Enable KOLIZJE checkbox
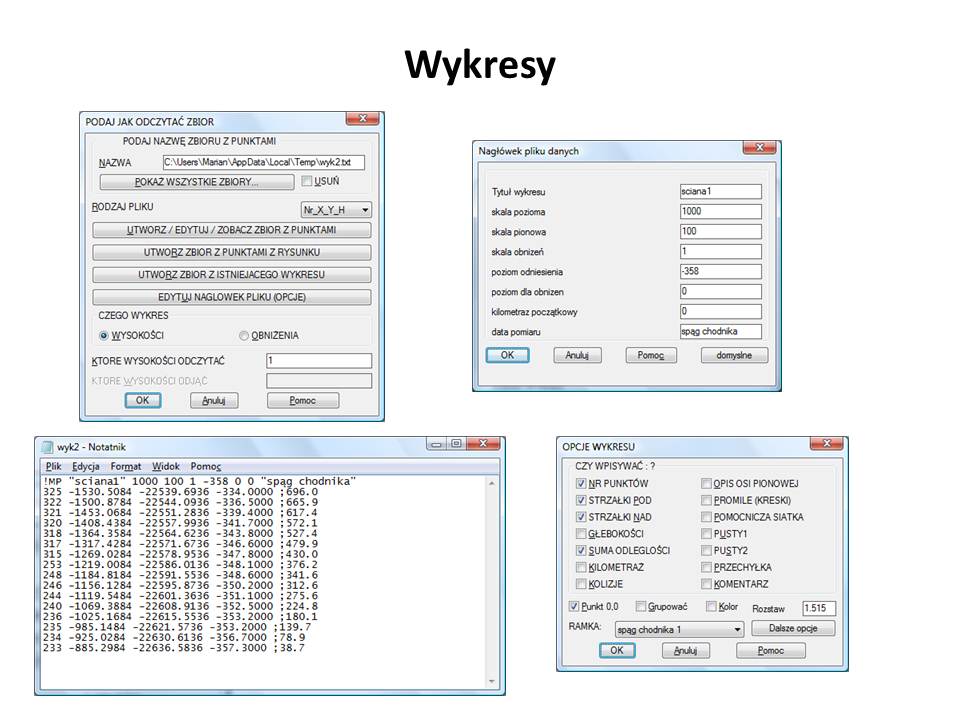 tap(581, 584)
